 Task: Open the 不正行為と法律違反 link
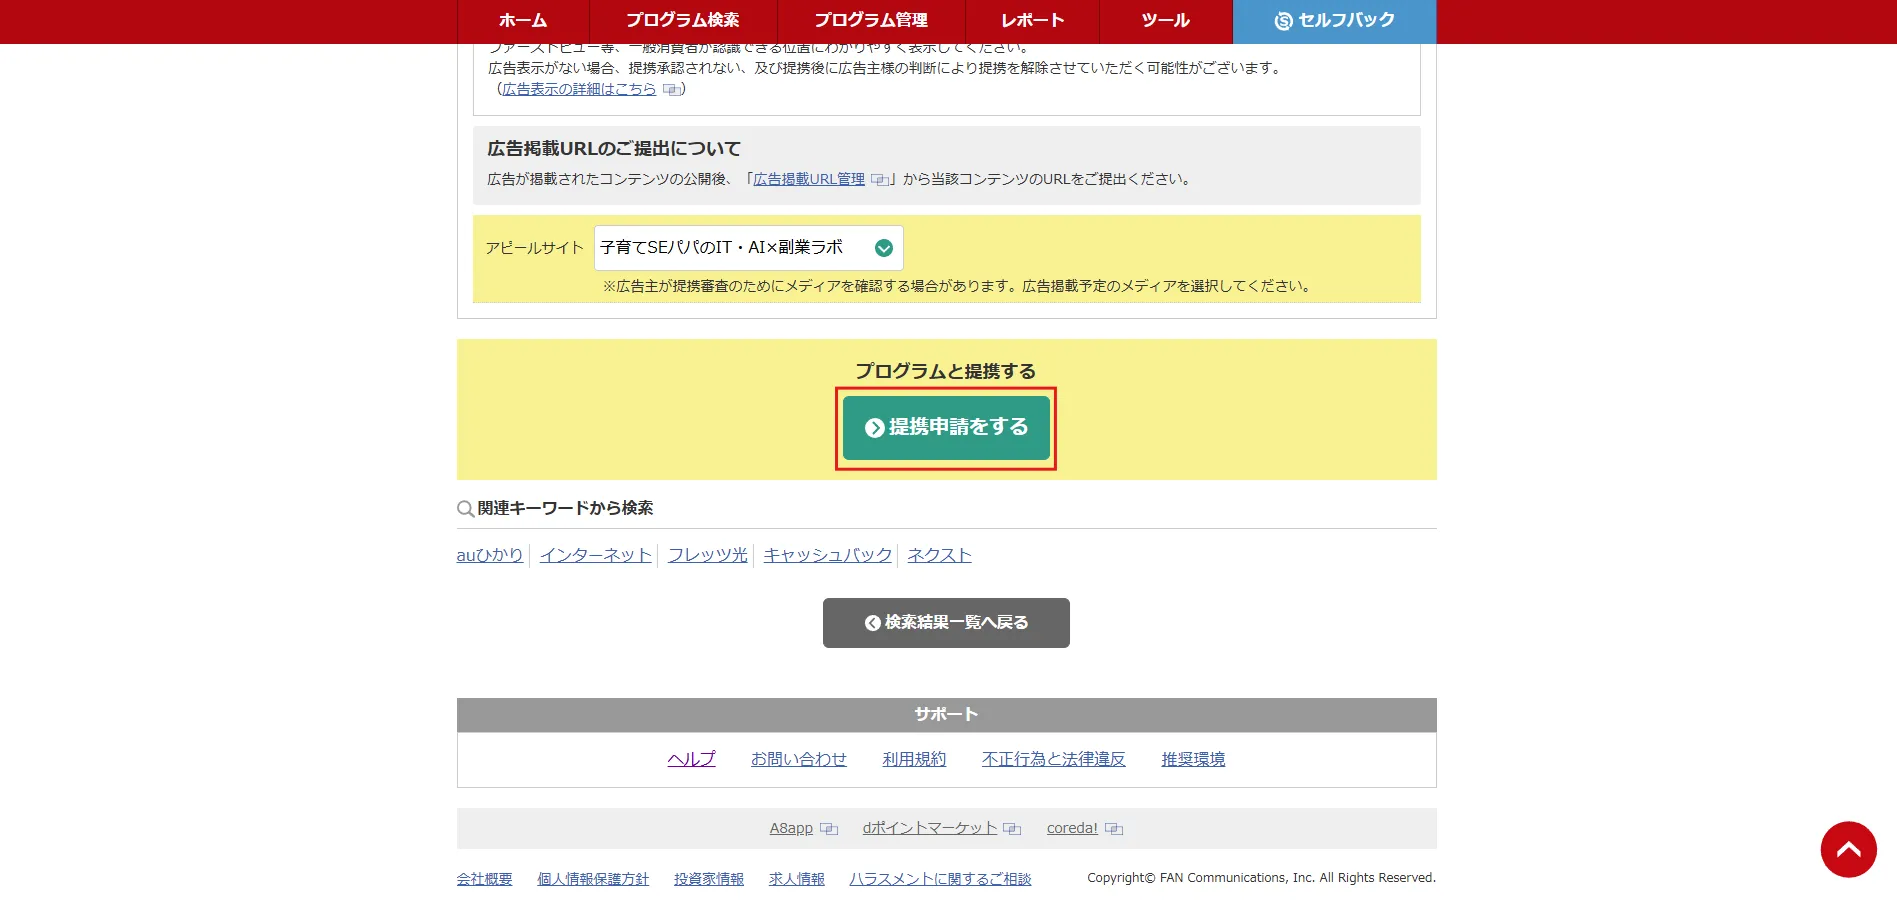[x=1054, y=759]
